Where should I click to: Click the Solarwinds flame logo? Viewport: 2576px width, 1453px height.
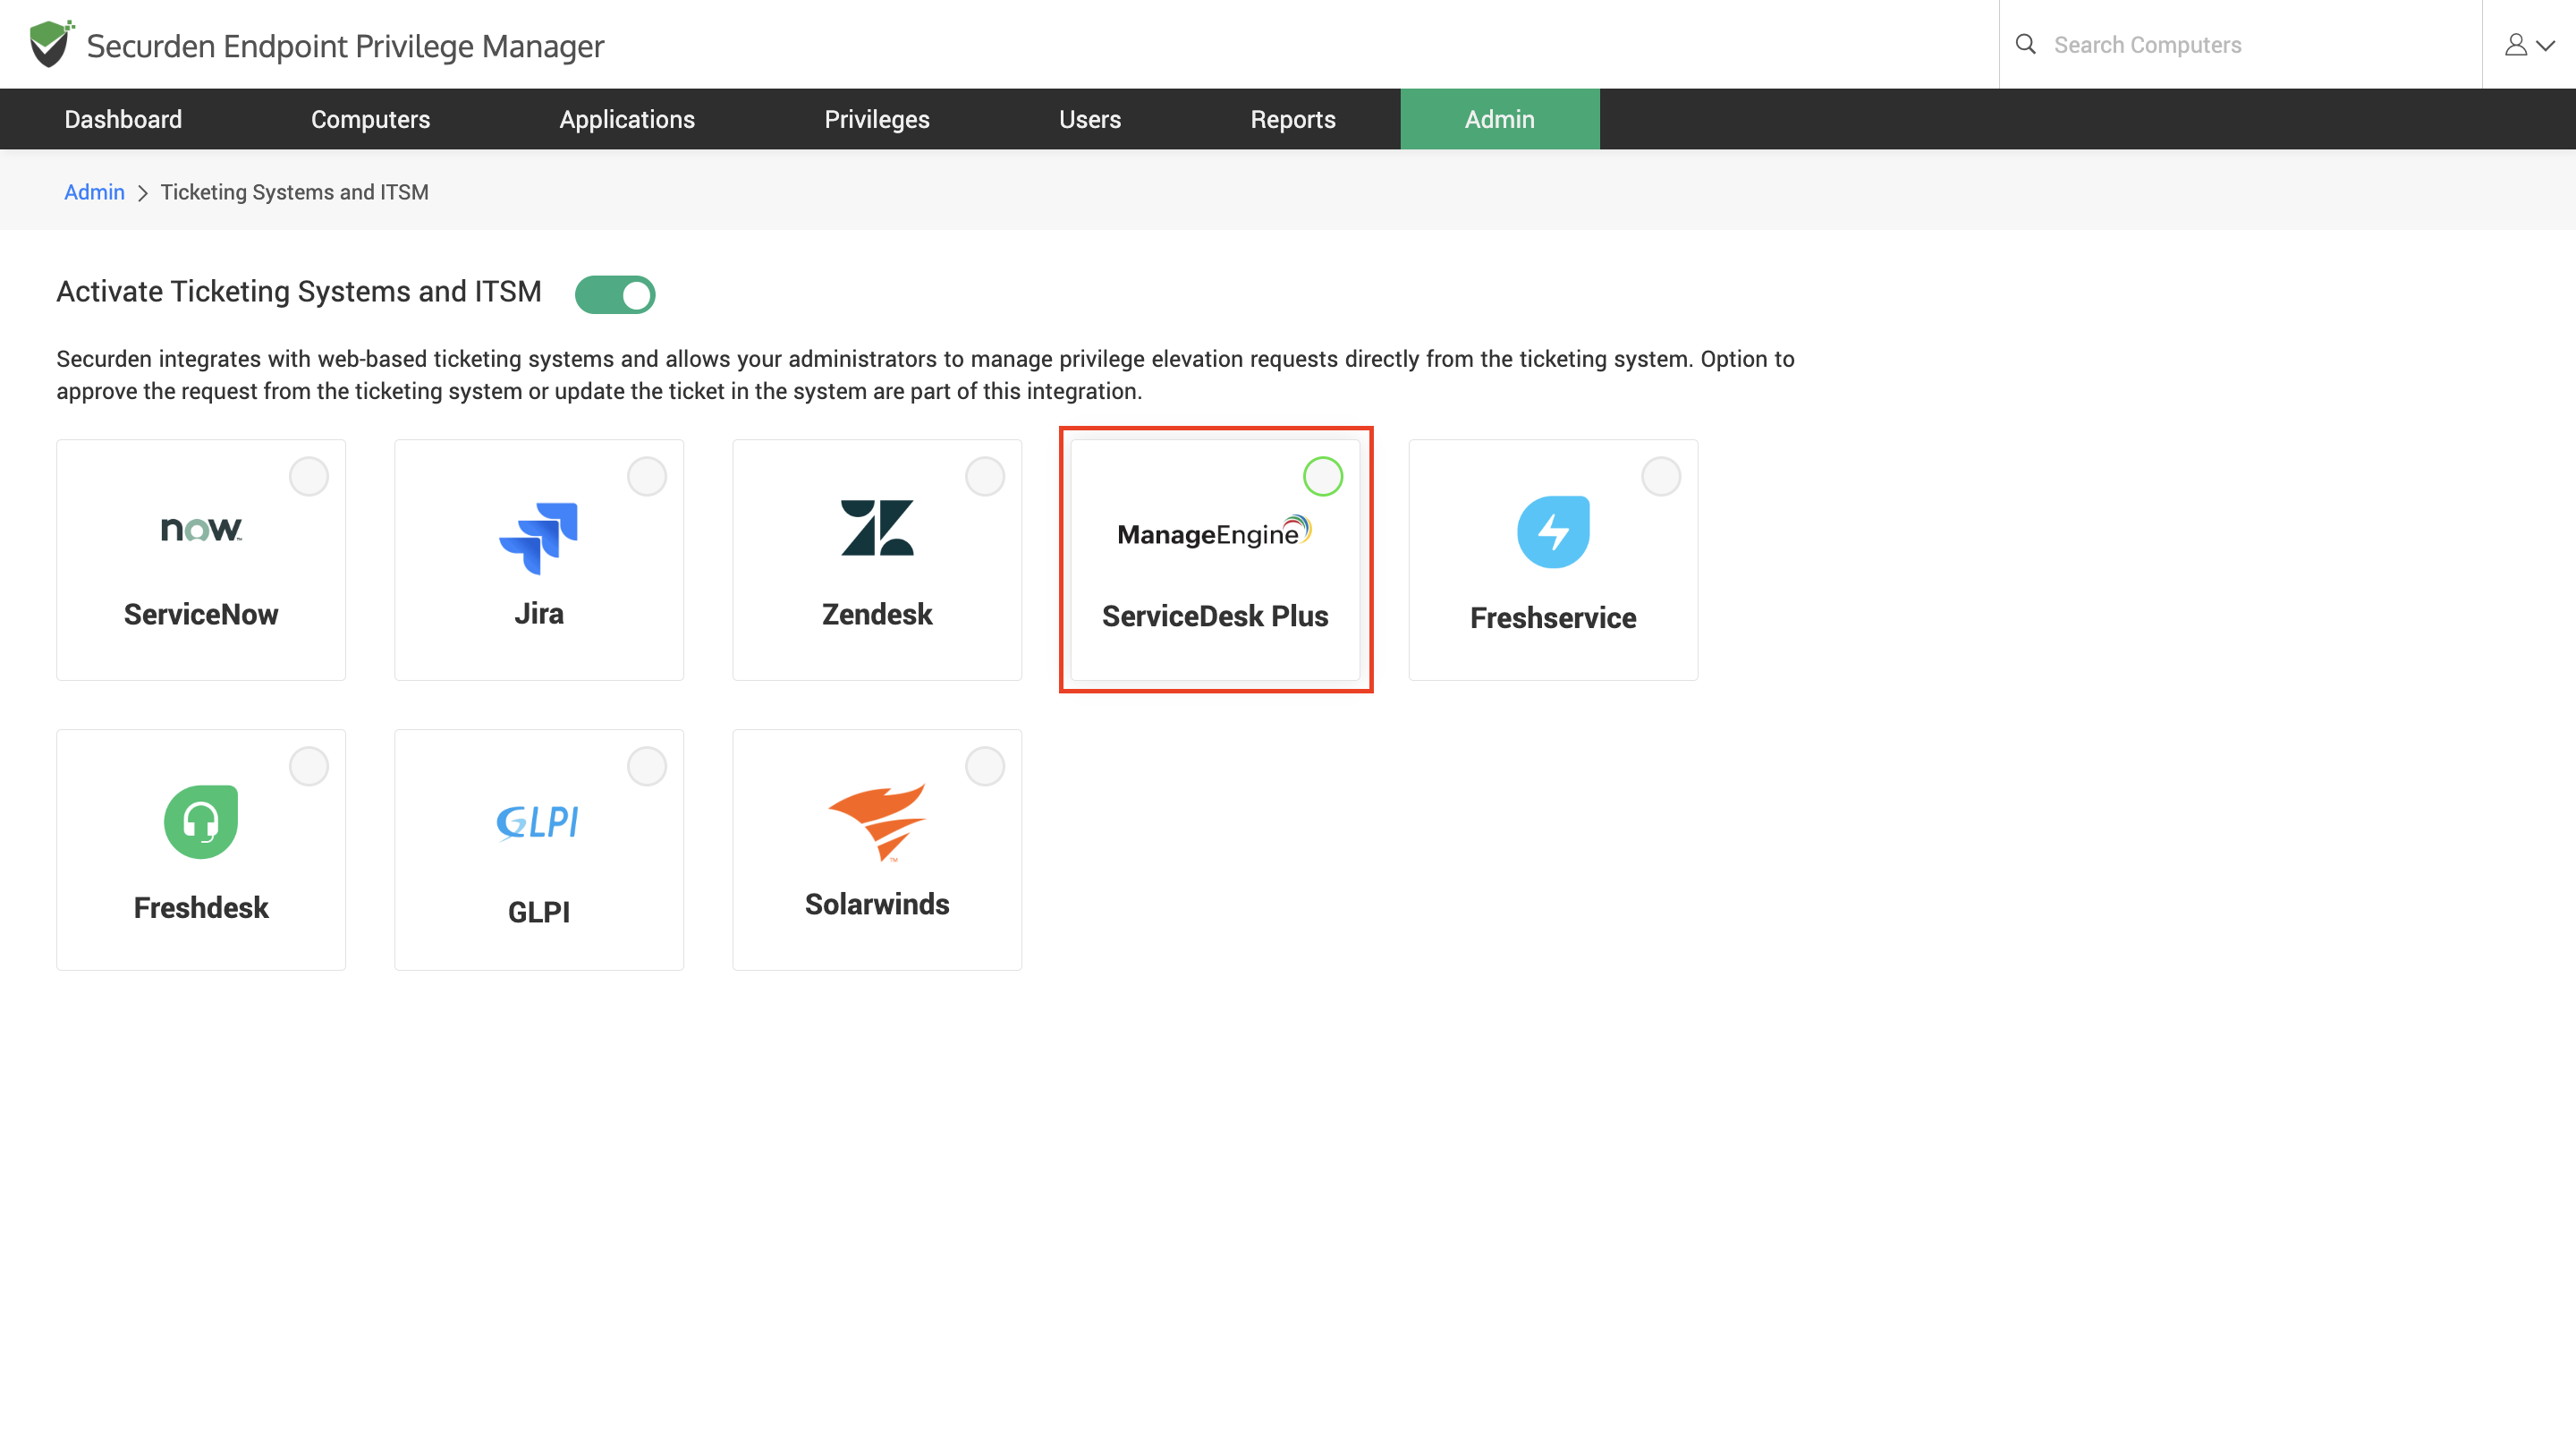pos(877,822)
